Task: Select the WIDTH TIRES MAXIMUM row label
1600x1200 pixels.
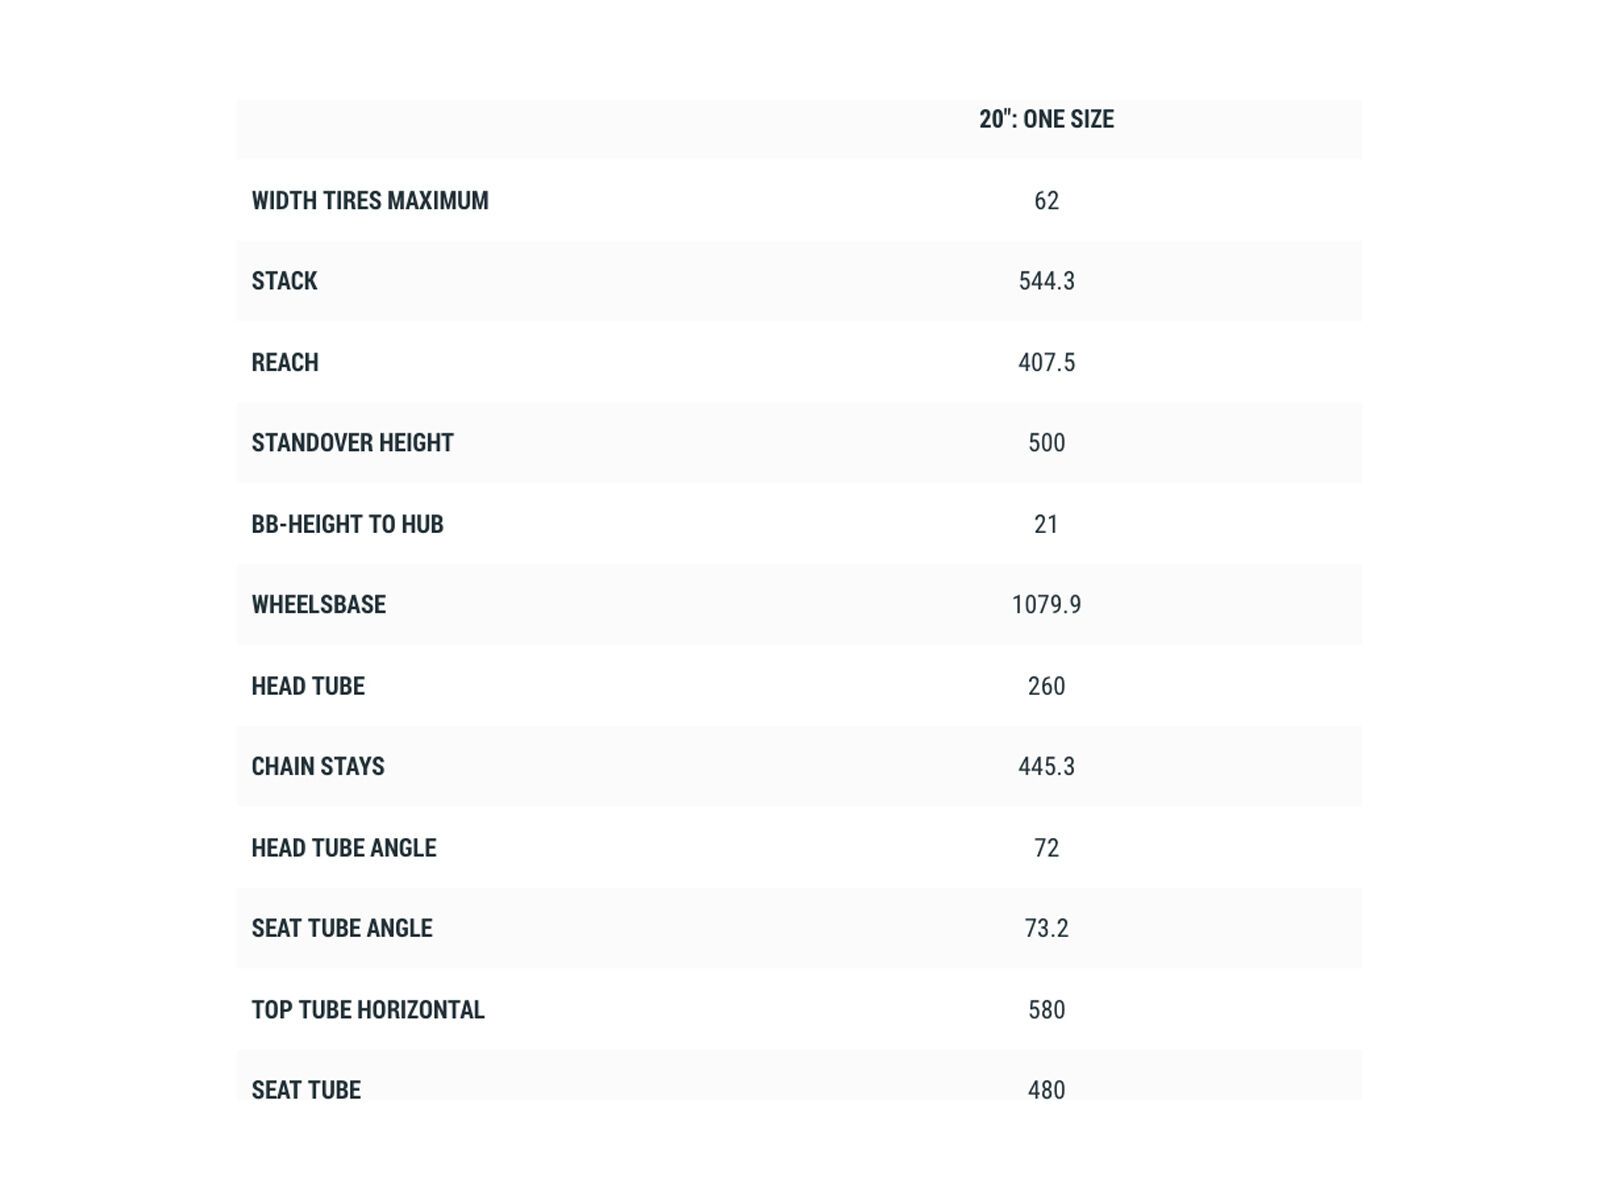Action: coord(370,201)
